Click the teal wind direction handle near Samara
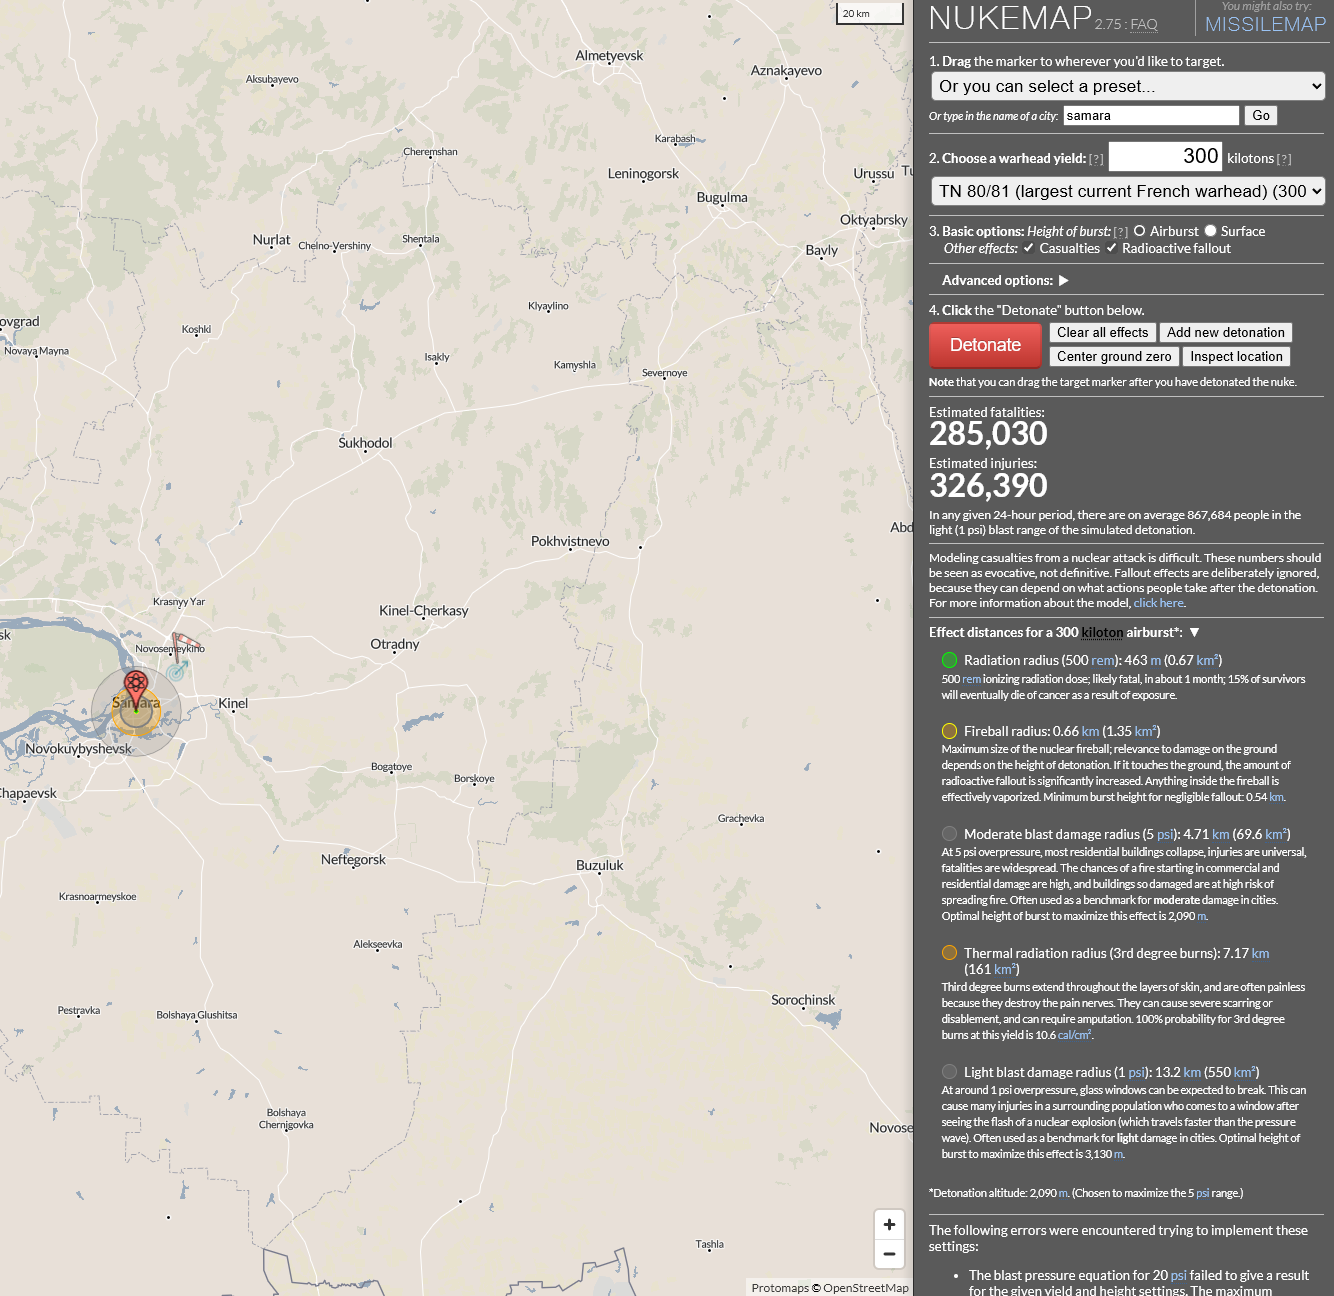Screen dimensions: 1334x1296 pos(177,671)
